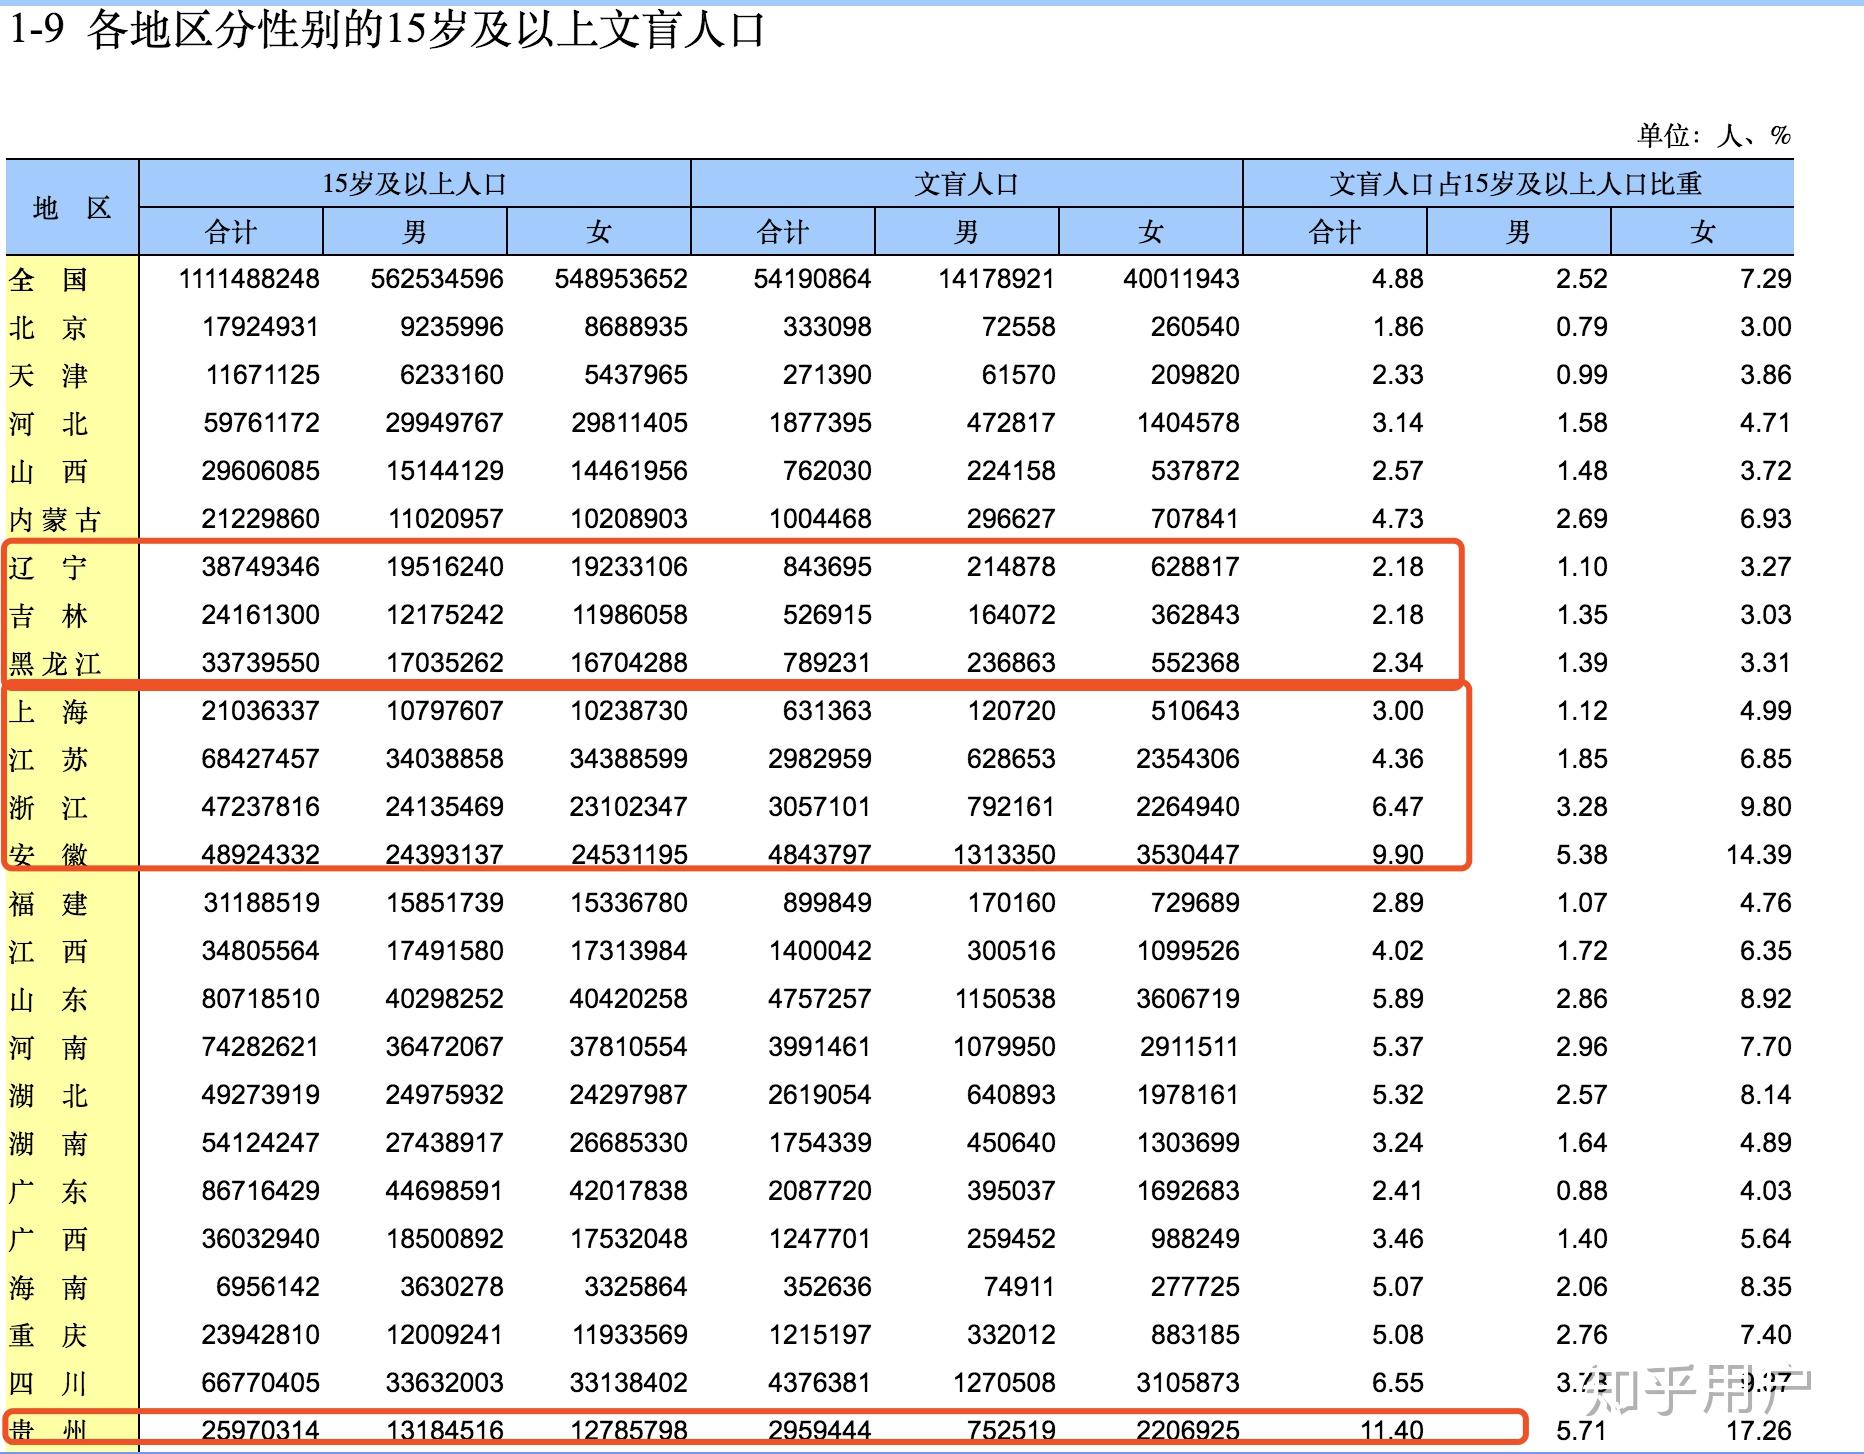Select the '福 建' row label
This screenshot has height=1454, width=1864.
tap(49, 904)
